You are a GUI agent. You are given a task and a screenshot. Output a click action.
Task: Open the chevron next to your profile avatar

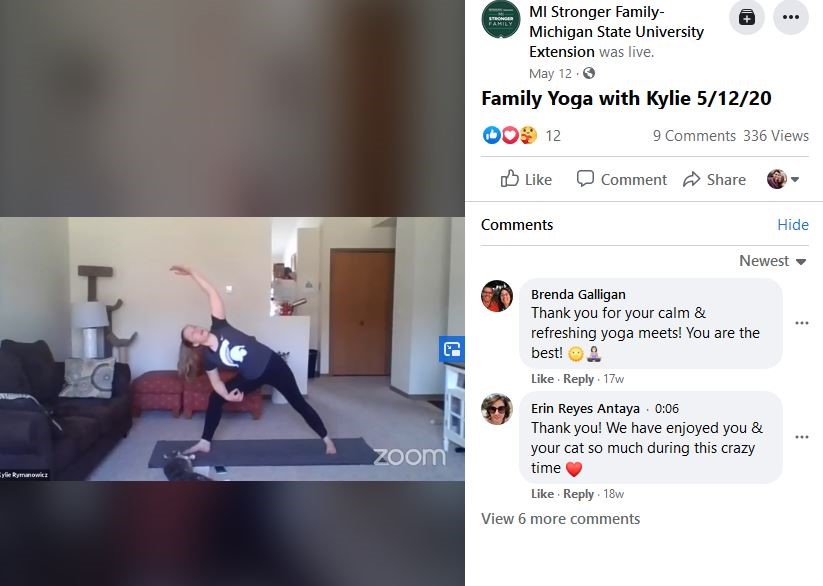point(797,180)
